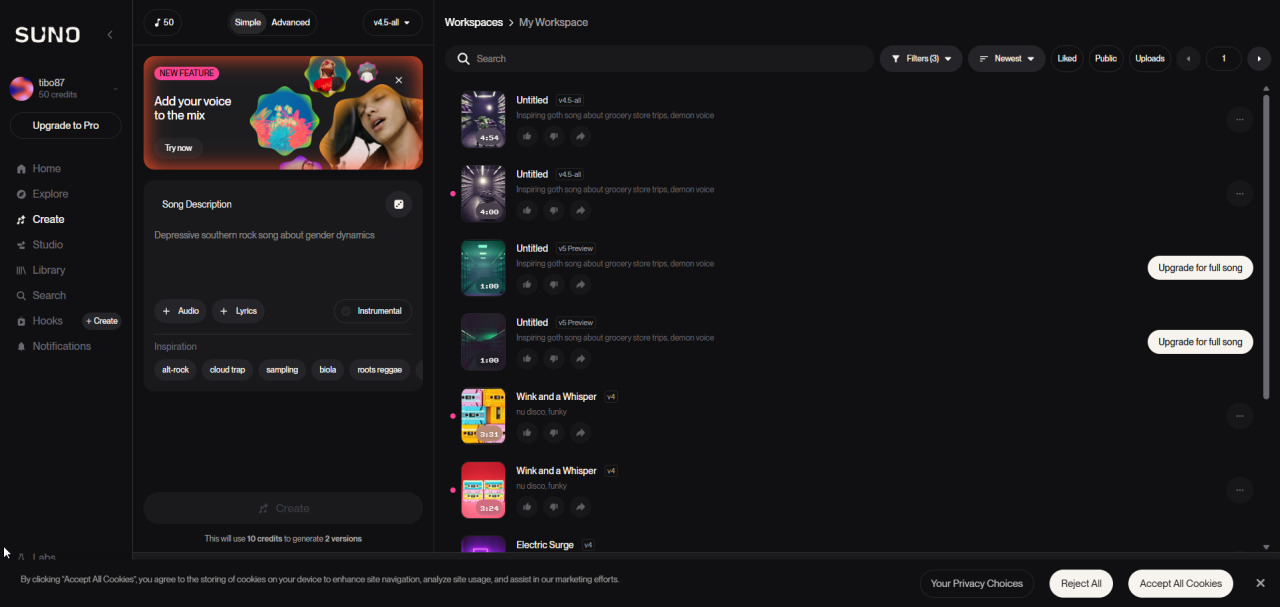This screenshot has height=607, width=1280.
Task: Go to Home in sidebar
Action: coord(46,169)
